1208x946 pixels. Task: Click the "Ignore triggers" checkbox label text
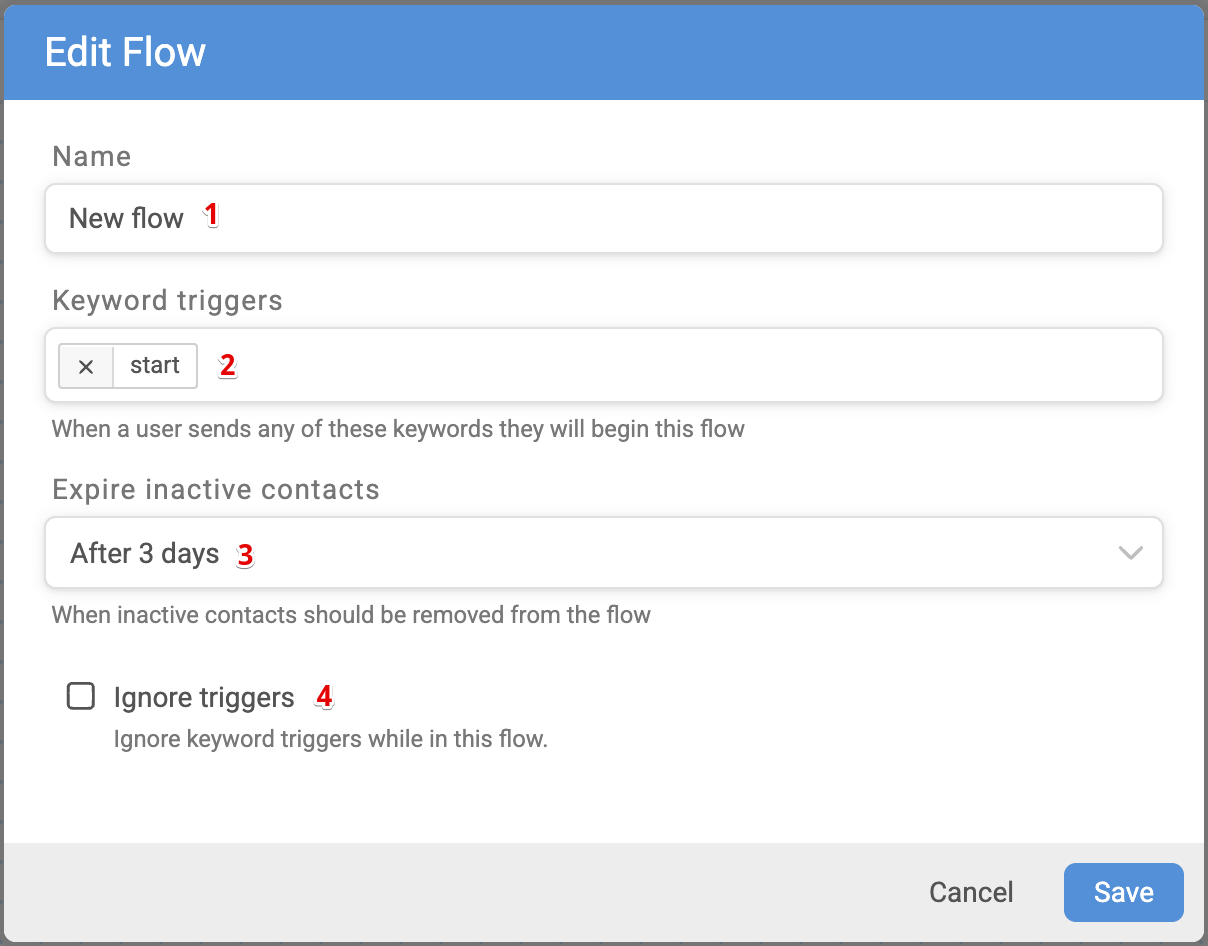pos(204,697)
